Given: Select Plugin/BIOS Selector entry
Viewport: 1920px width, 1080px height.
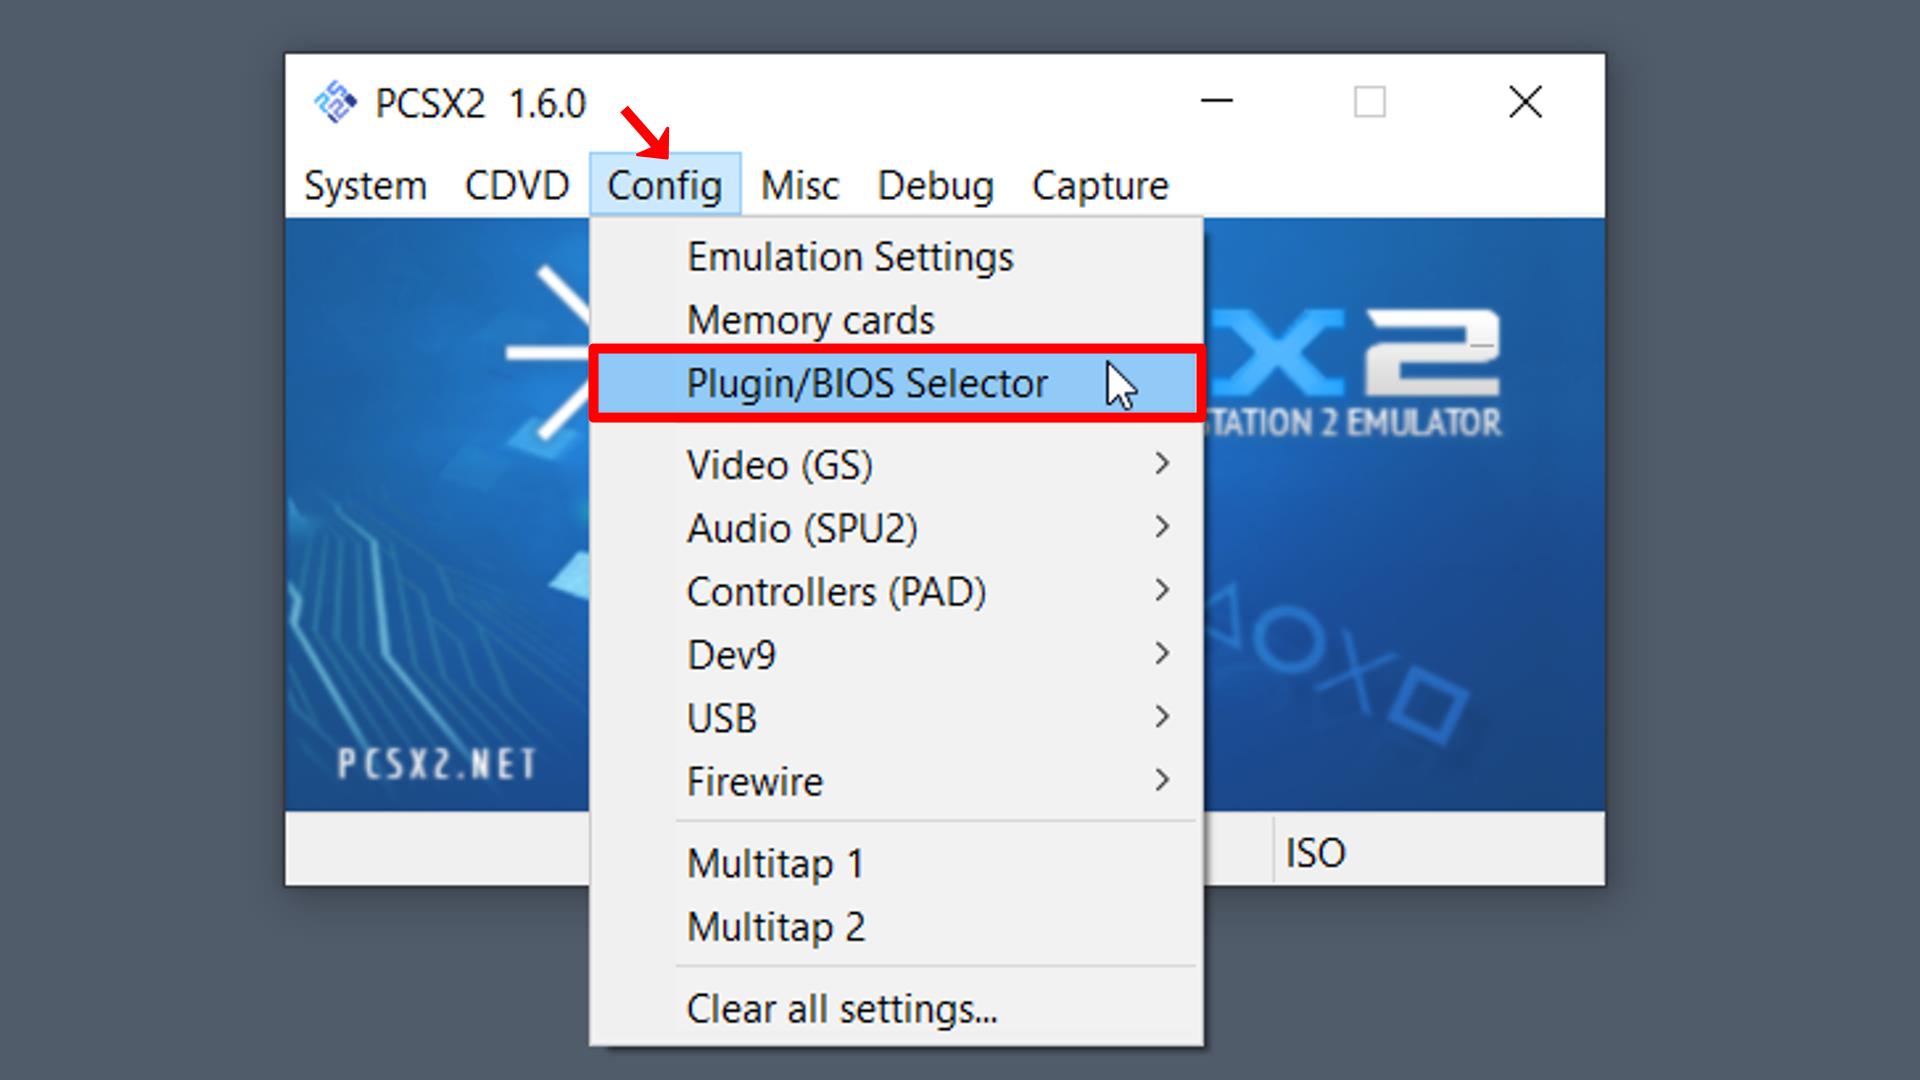Looking at the screenshot, I should click(897, 384).
